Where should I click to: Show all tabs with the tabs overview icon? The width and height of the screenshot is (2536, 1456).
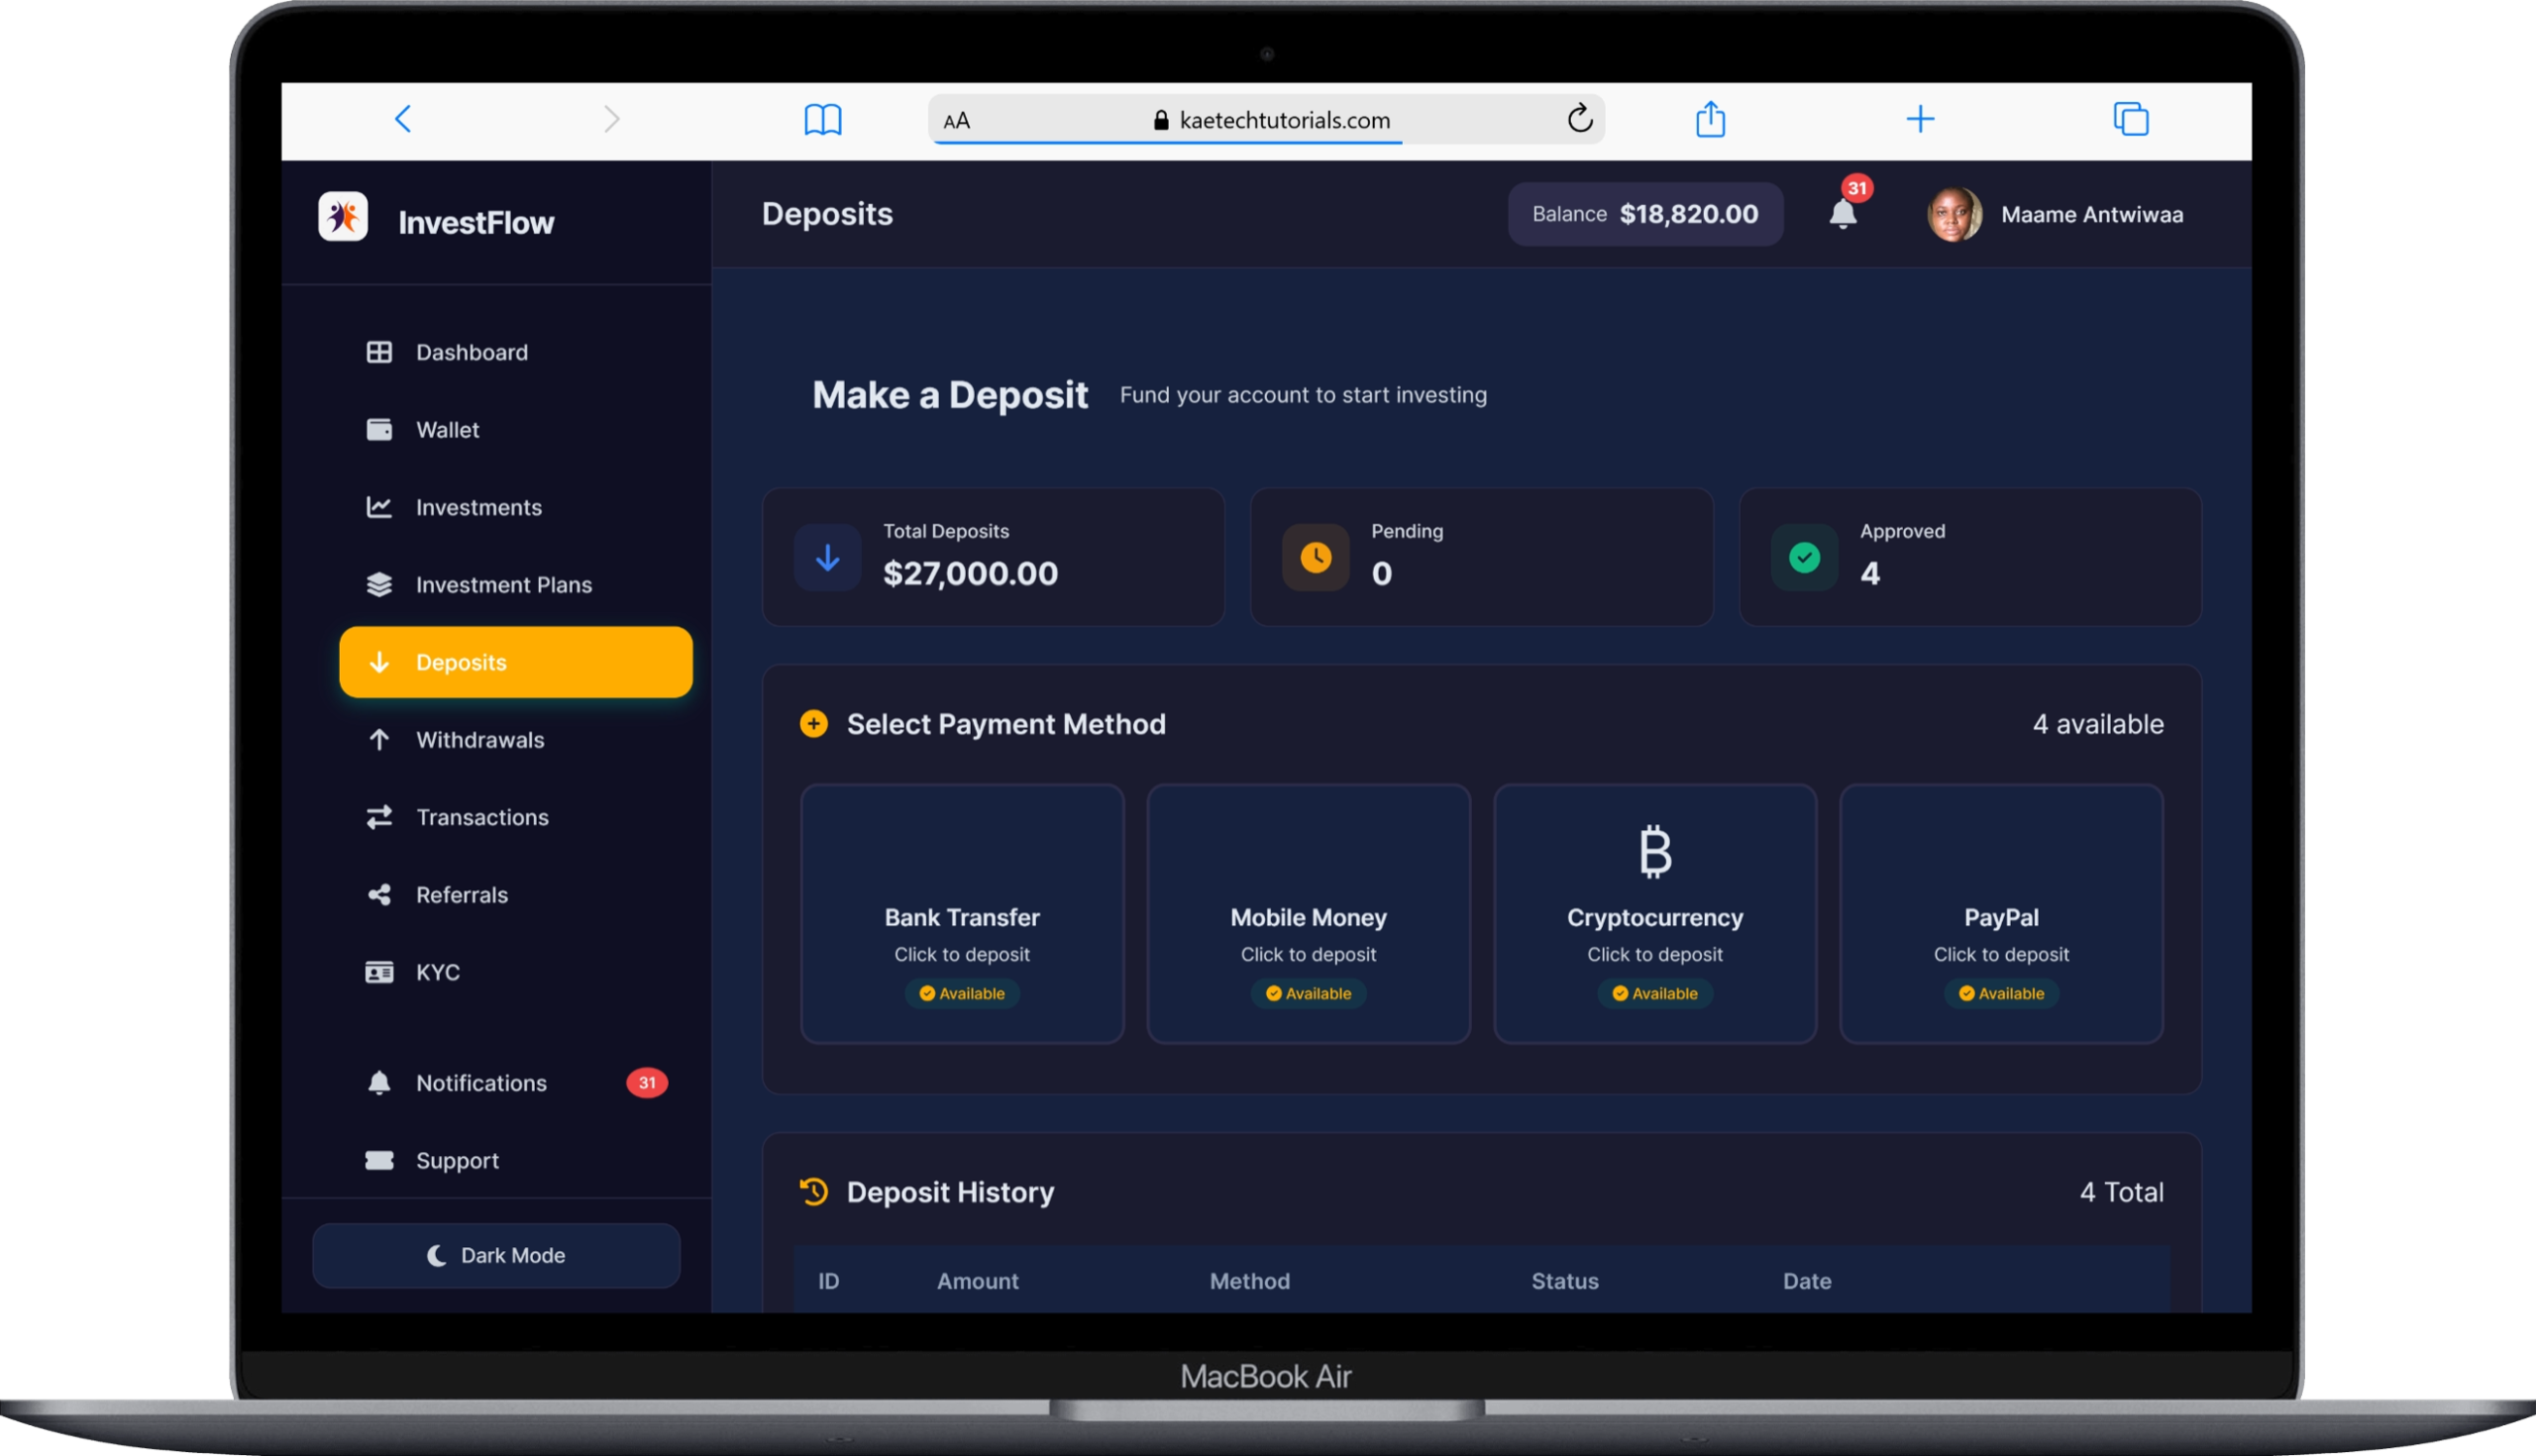click(x=2131, y=118)
